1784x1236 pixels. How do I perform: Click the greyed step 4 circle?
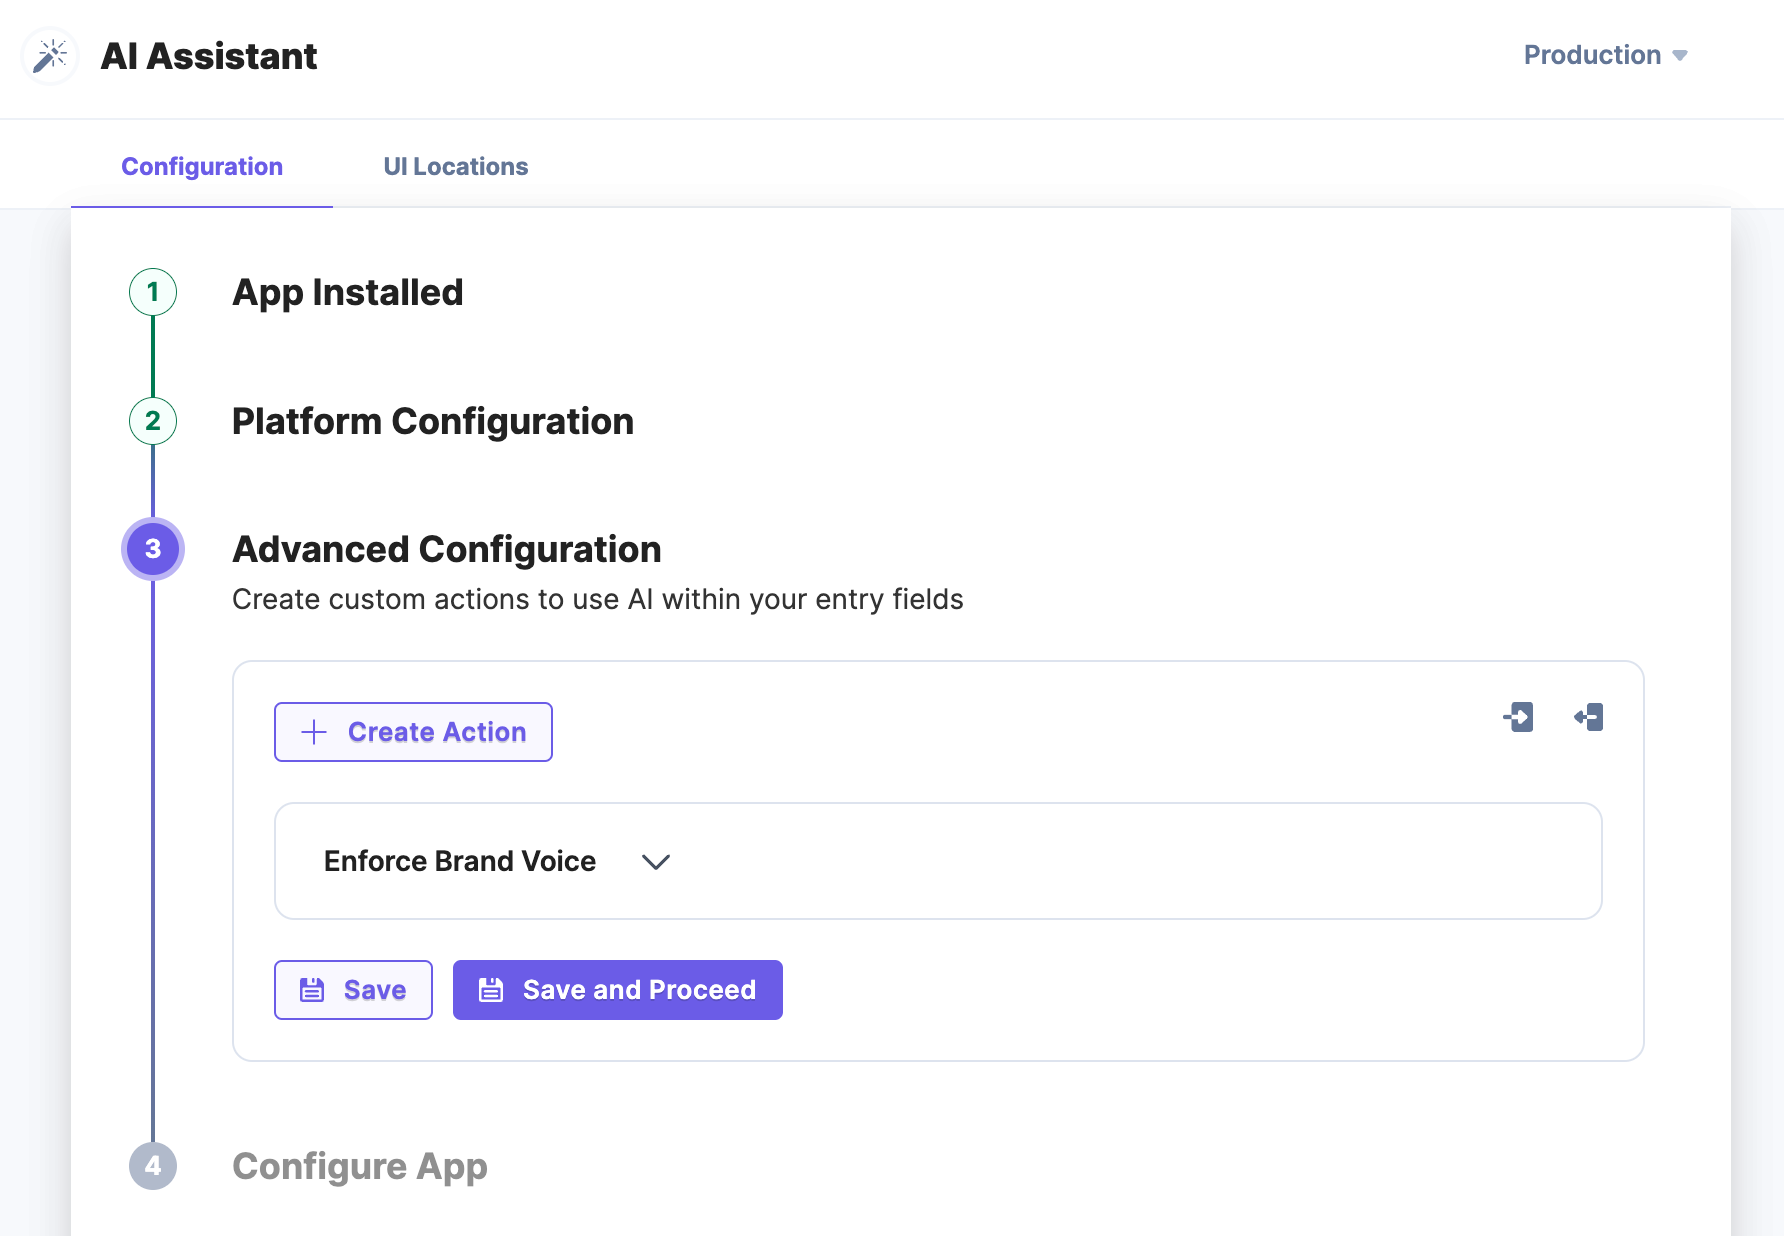pos(153,1166)
